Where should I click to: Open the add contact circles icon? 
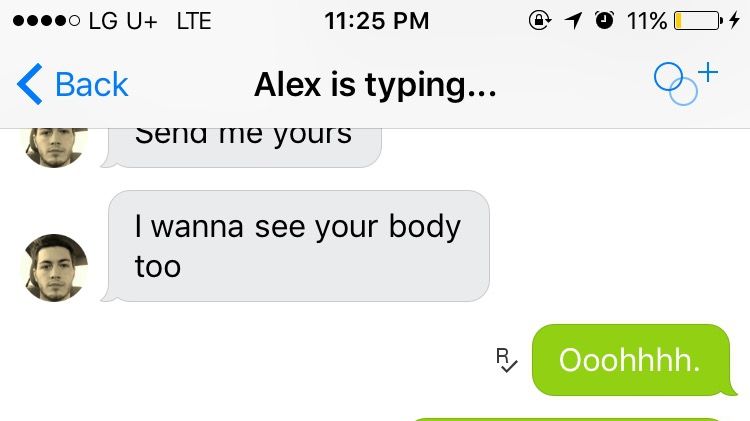675,84
